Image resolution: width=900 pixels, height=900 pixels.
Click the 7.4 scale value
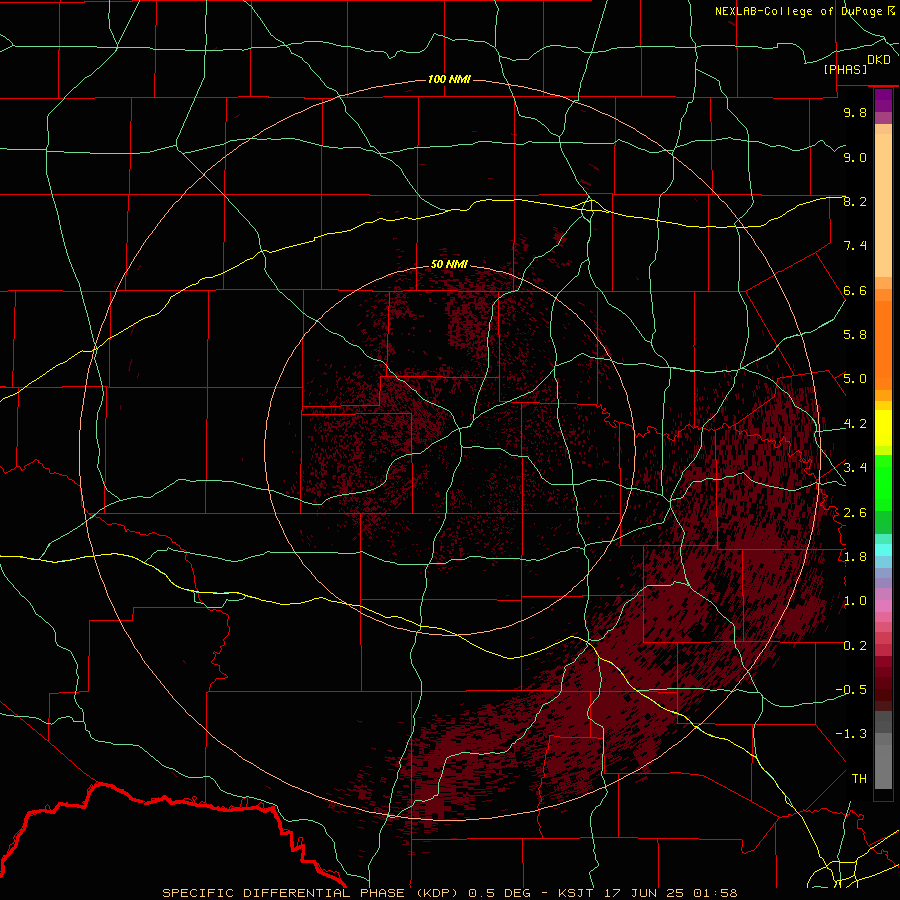click(x=855, y=246)
